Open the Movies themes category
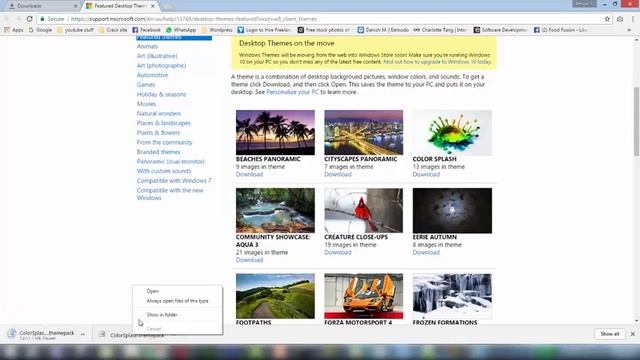Viewport: 640px width, 360px height. (x=146, y=104)
